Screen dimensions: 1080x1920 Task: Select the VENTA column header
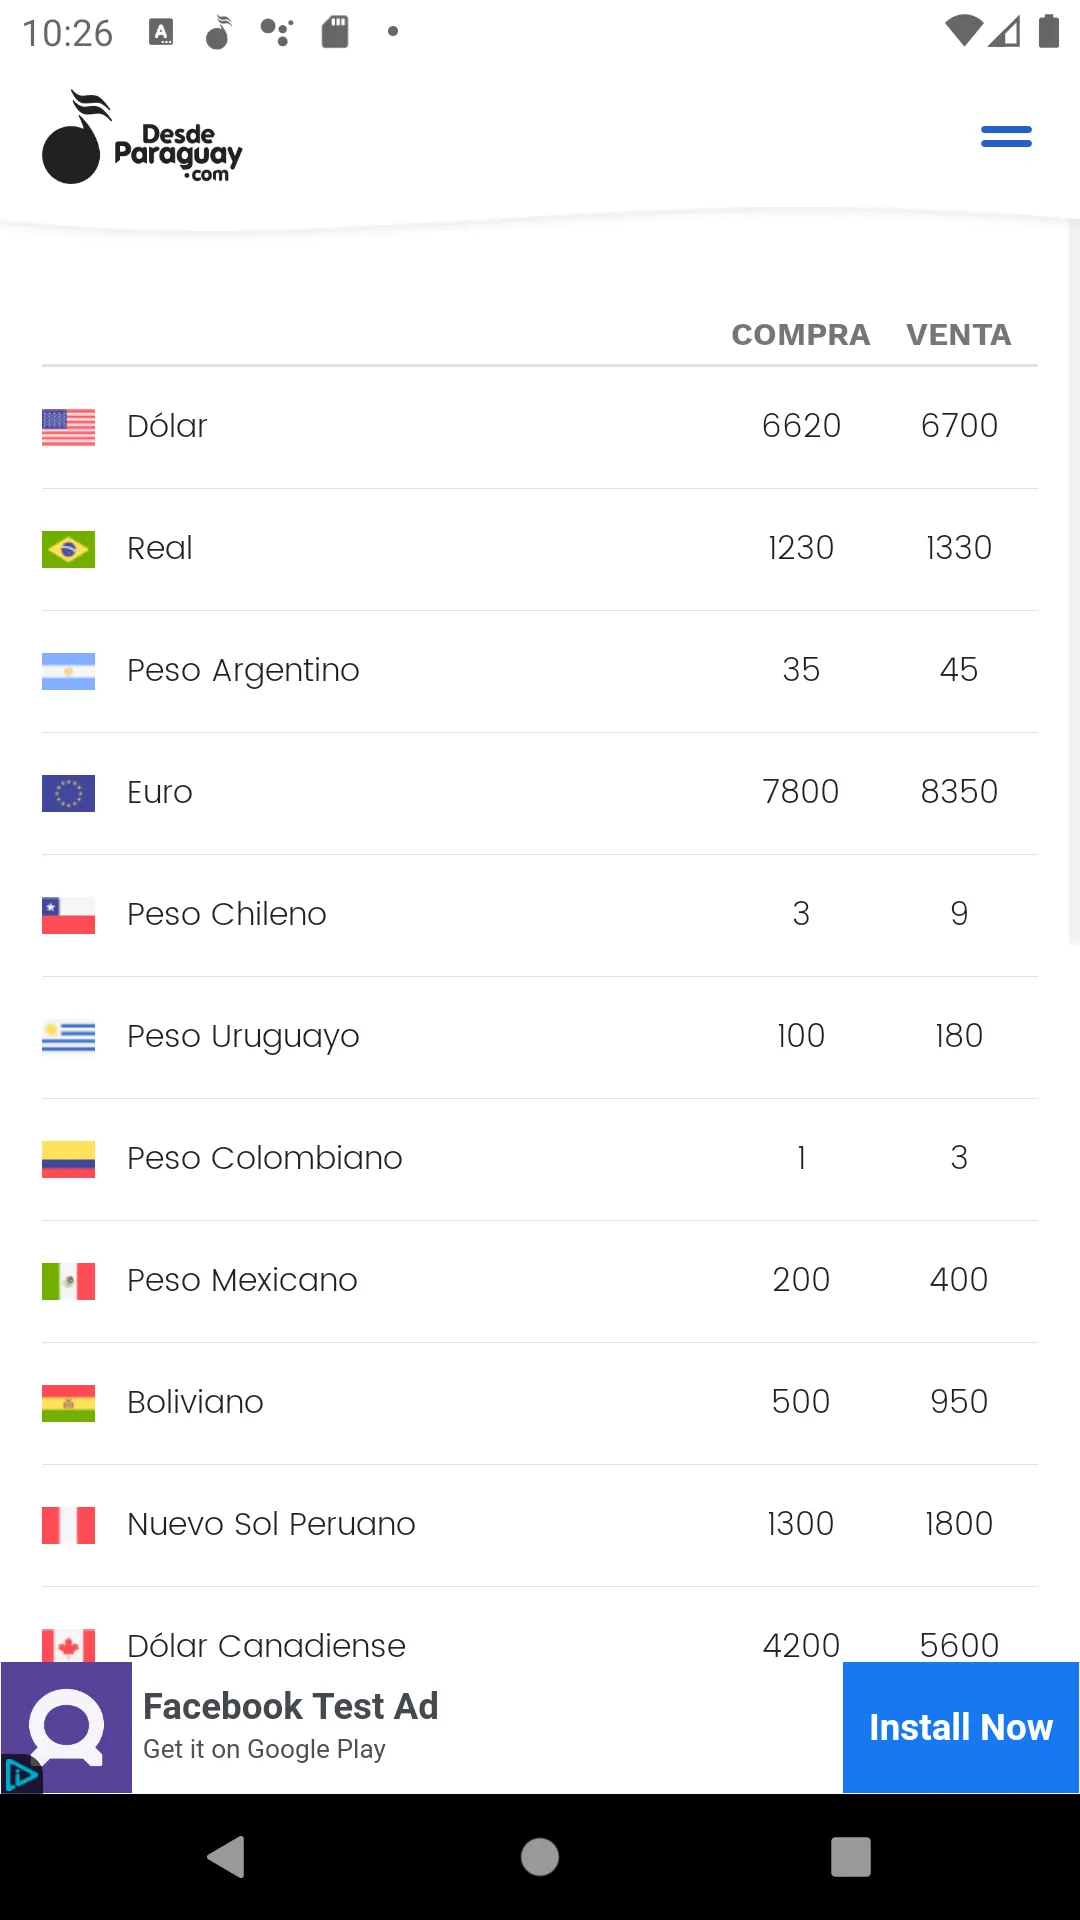point(959,335)
